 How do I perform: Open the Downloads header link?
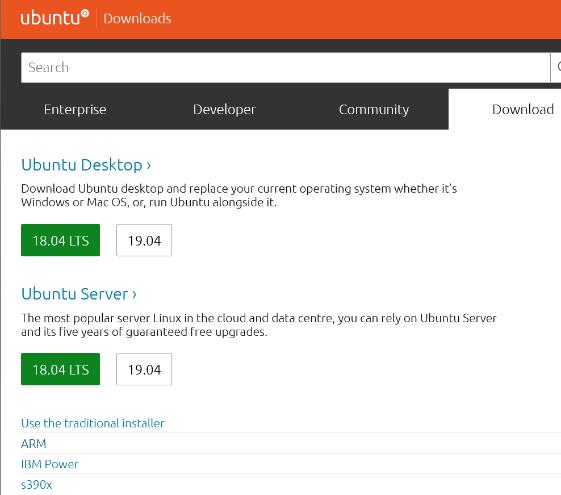137,19
